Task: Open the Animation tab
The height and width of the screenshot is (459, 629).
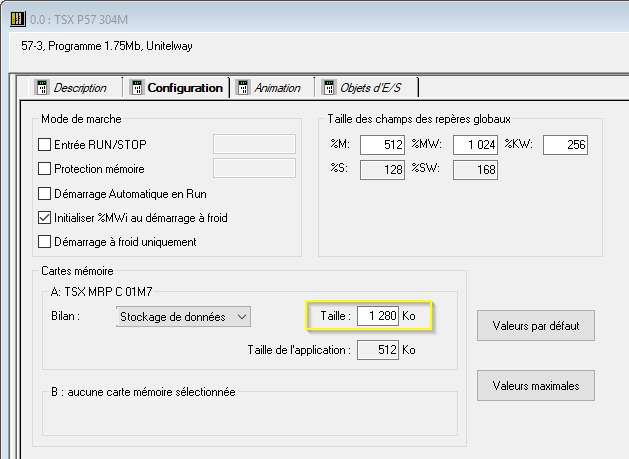Action: coord(277,88)
